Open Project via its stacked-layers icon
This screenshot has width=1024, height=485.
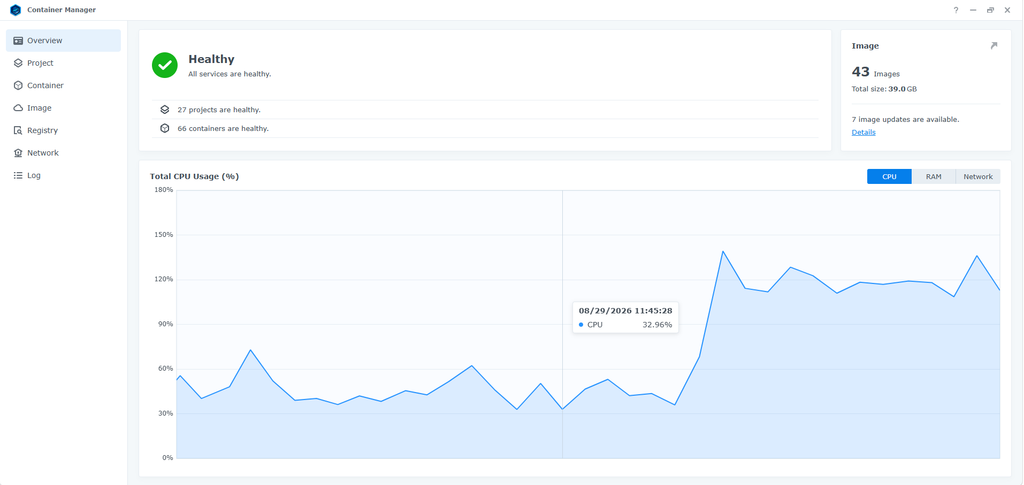tap(18, 63)
